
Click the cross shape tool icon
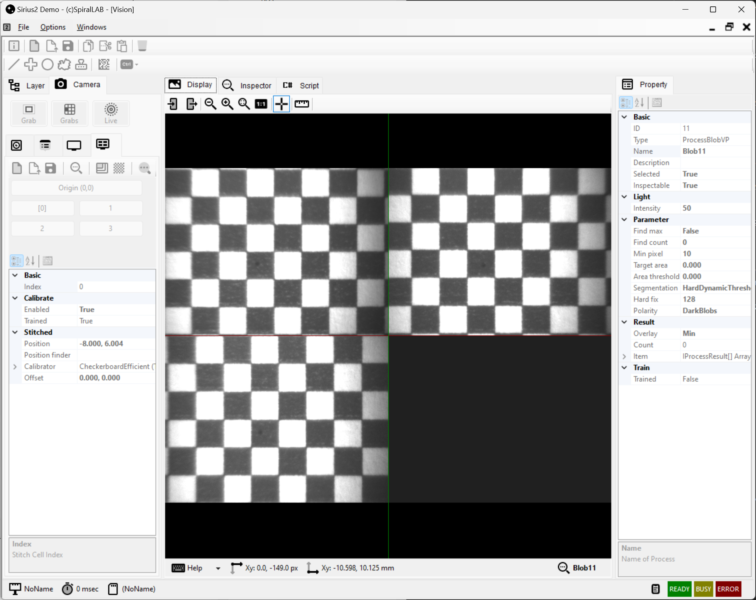(x=30, y=64)
